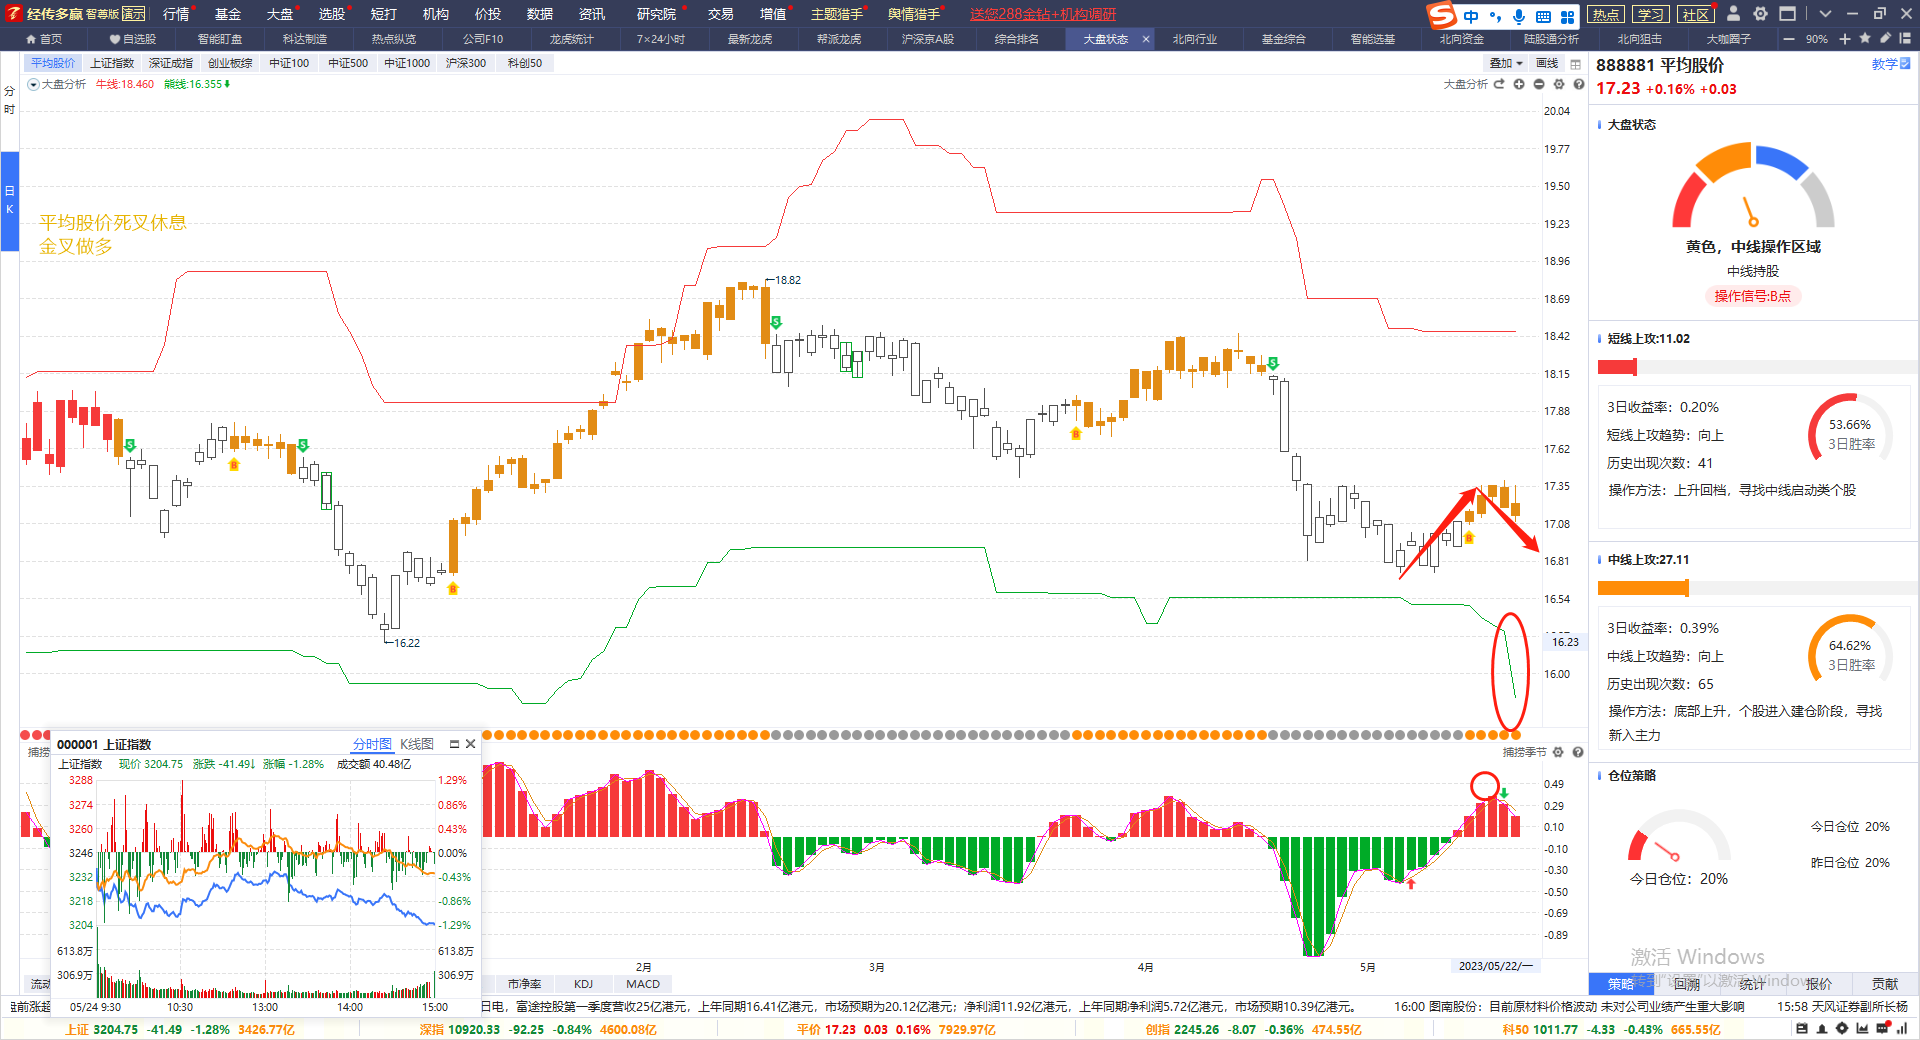Toggle the 教学 checkbox
Image resolution: width=1920 pixels, height=1040 pixels.
(x=1905, y=64)
